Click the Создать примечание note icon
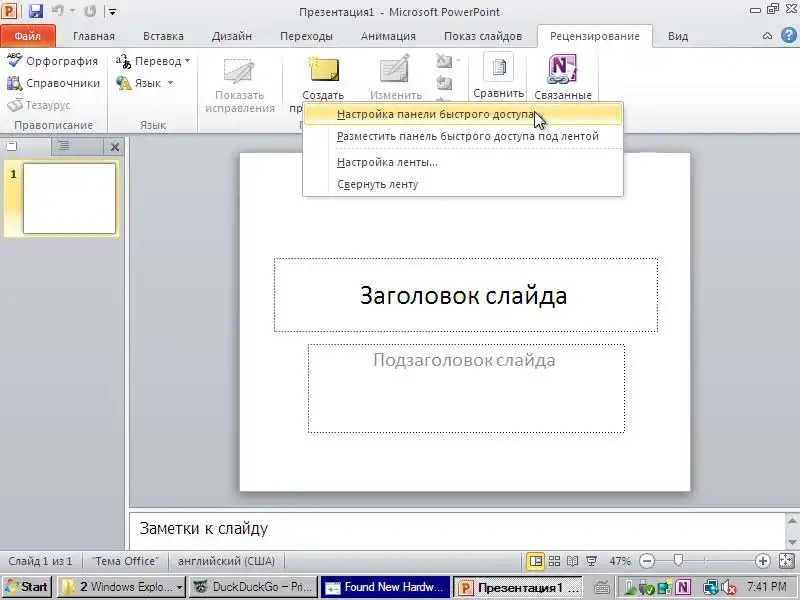 click(323, 70)
